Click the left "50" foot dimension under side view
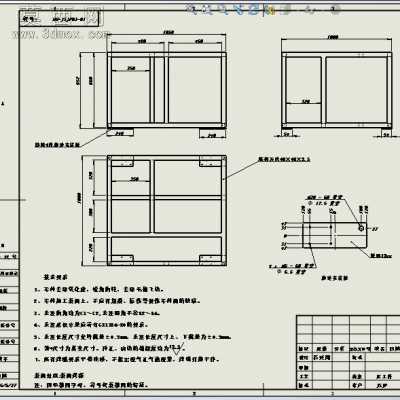The image size is (400, 400). click(x=286, y=134)
